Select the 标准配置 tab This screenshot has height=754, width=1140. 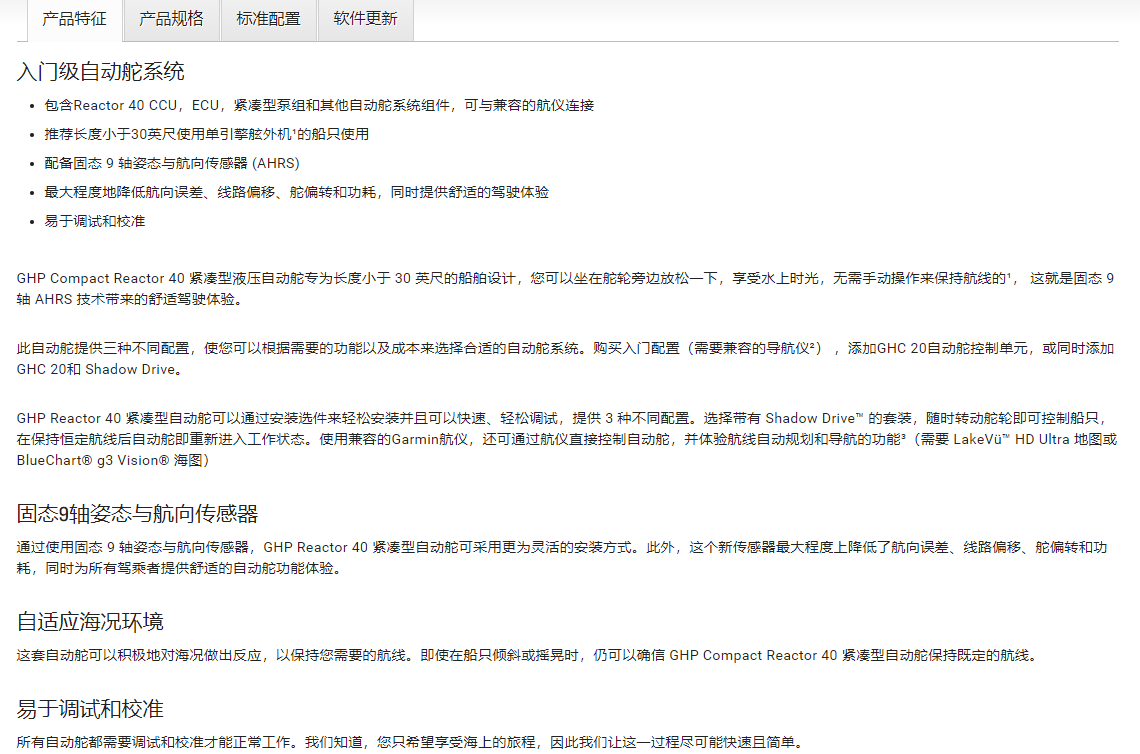pyautogui.click(x=268, y=19)
